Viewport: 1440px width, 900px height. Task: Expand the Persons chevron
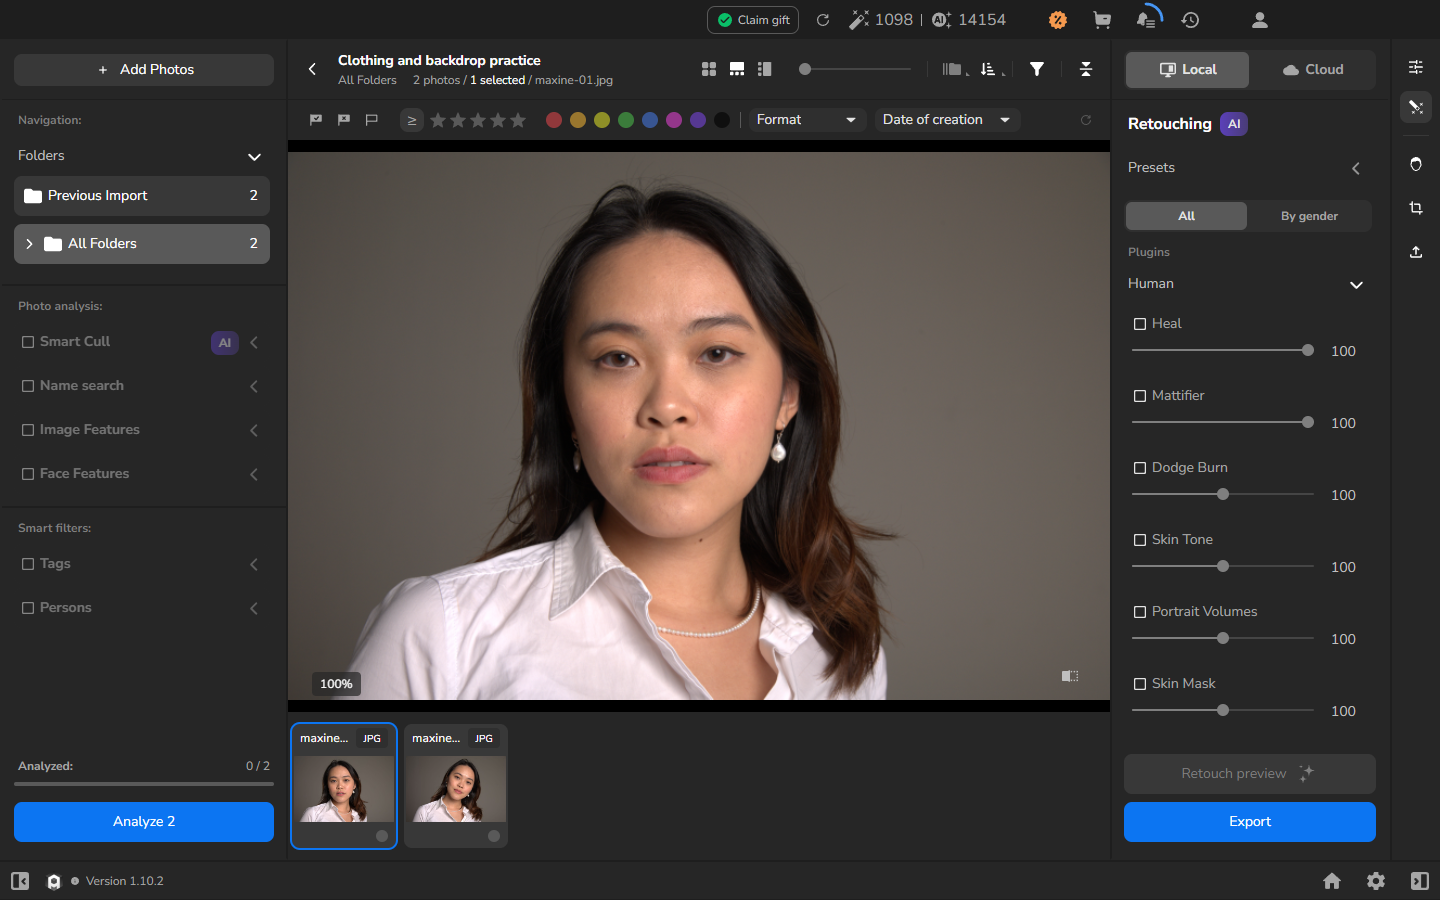(254, 609)
